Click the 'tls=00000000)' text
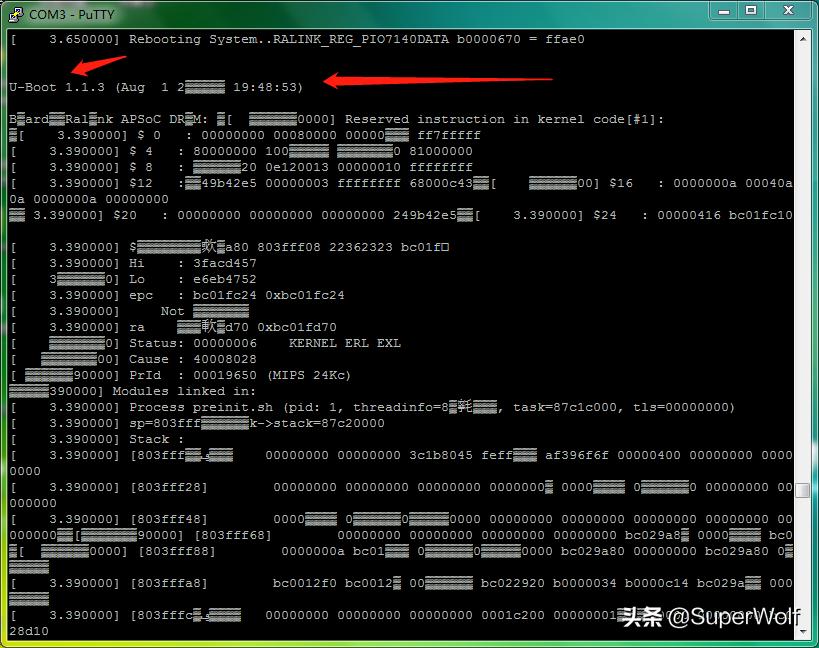The image size is (819, 648). coord(684,407)
